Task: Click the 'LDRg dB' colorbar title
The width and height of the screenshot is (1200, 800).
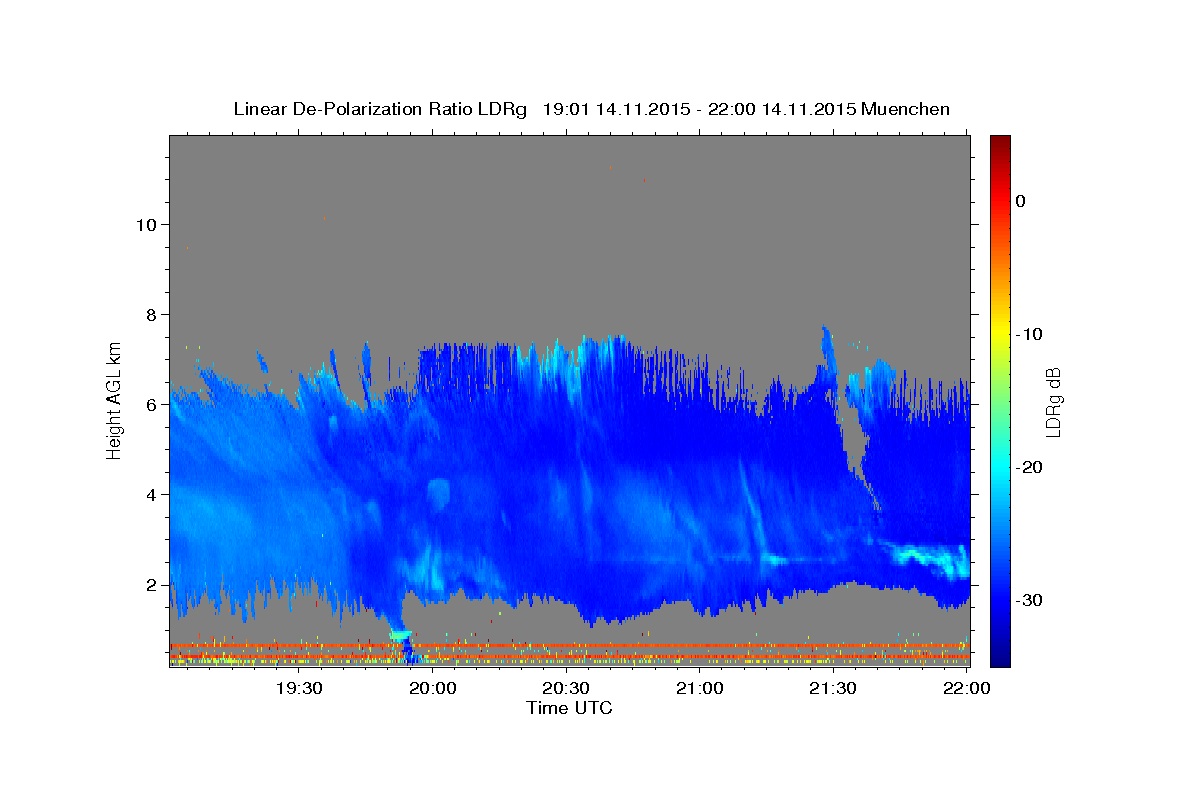Action: pyautogui.click(x=1054, y=401)
